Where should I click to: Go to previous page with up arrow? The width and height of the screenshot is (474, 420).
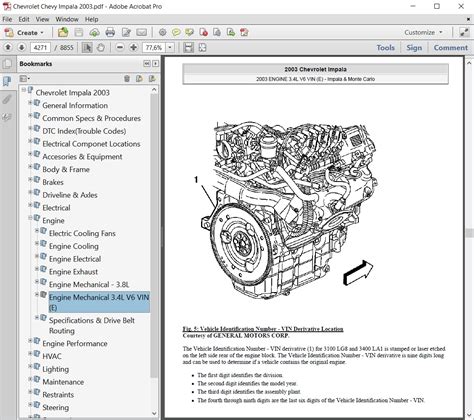coord(8,47)
